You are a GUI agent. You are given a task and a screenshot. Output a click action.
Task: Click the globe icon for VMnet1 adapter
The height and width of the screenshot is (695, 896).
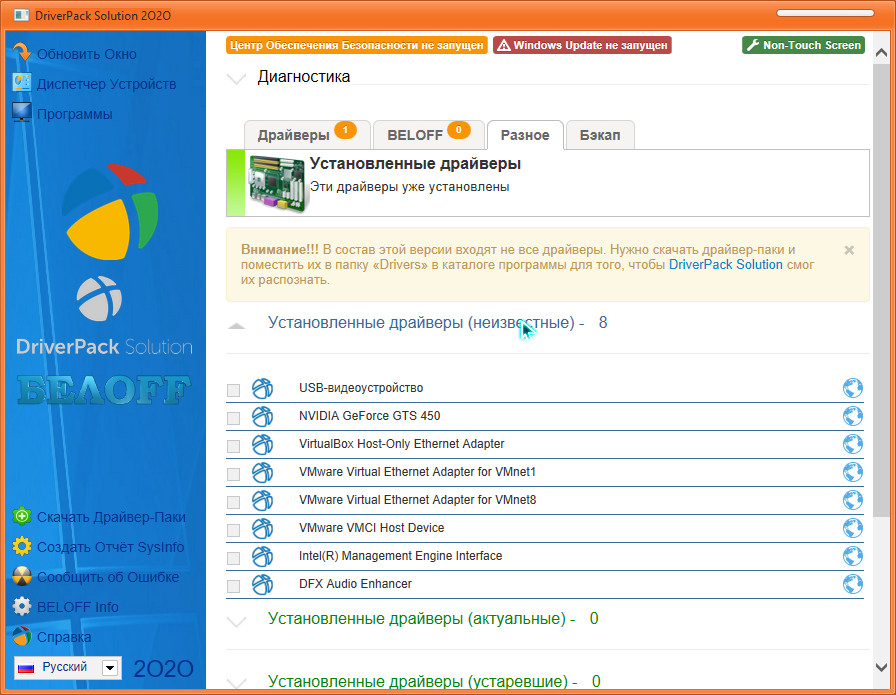[853, 472]
